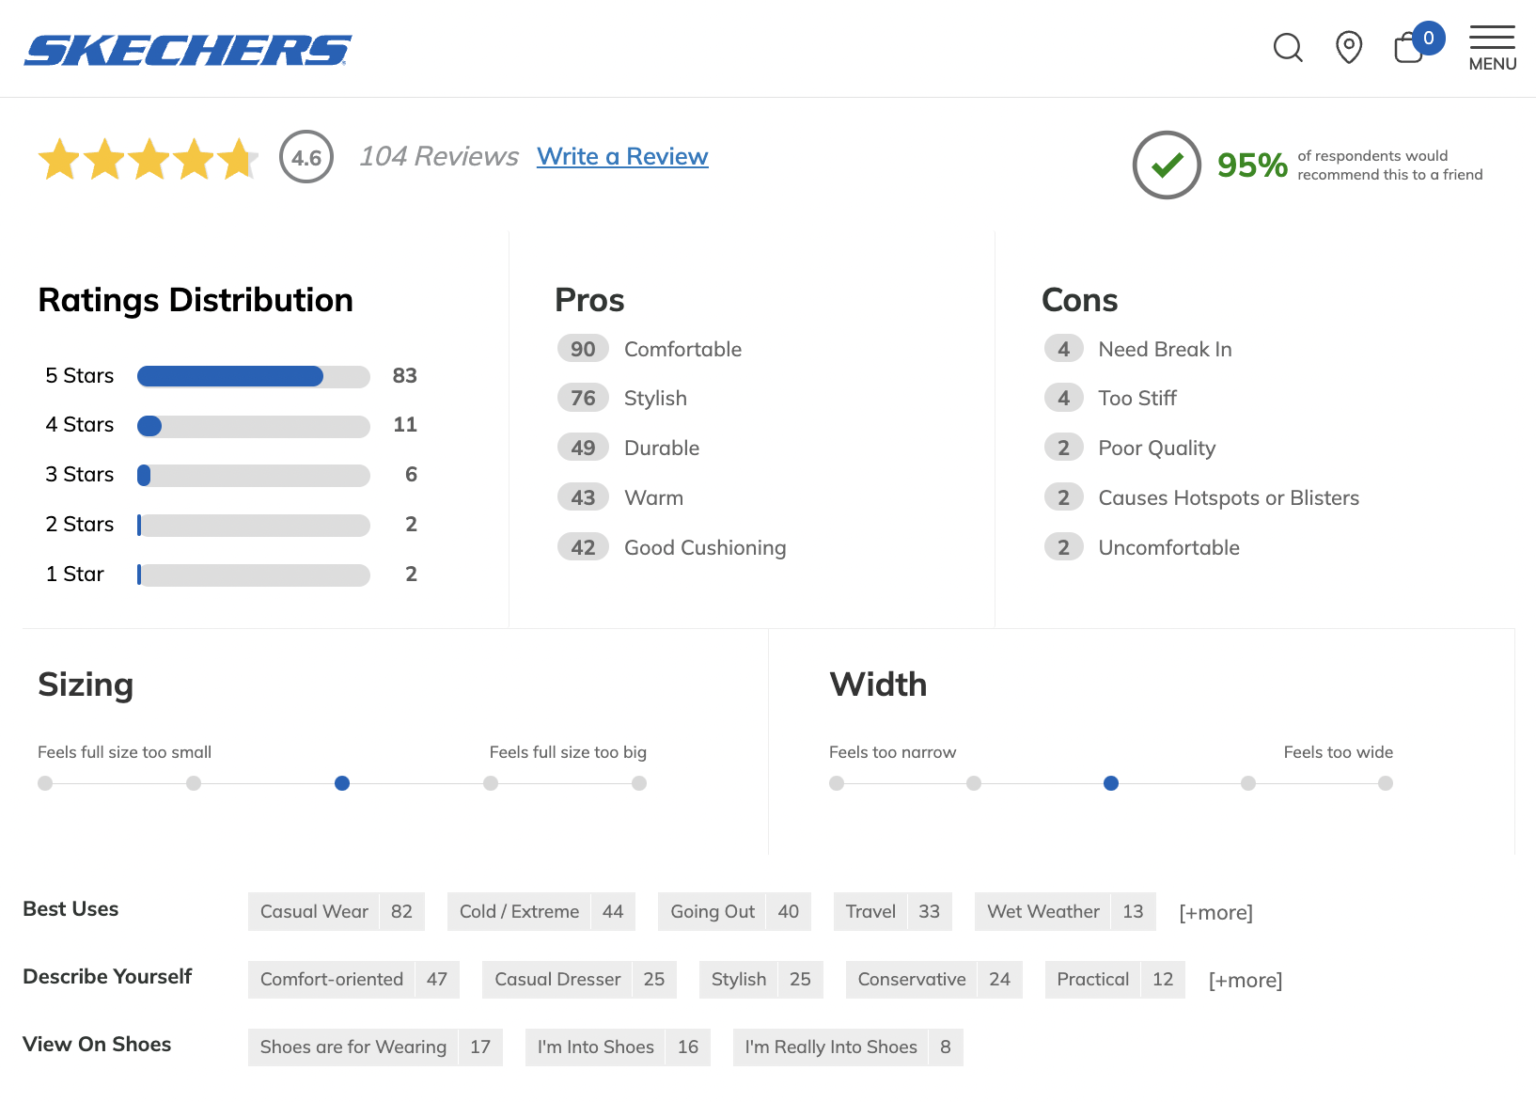Click the Sizing slider indicator dot

342,783
